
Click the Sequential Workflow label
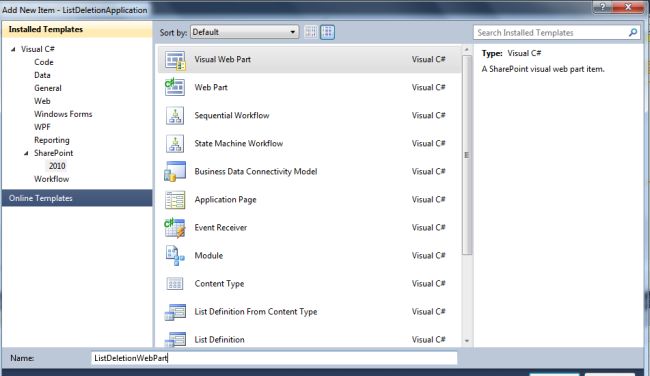point(232,116)
